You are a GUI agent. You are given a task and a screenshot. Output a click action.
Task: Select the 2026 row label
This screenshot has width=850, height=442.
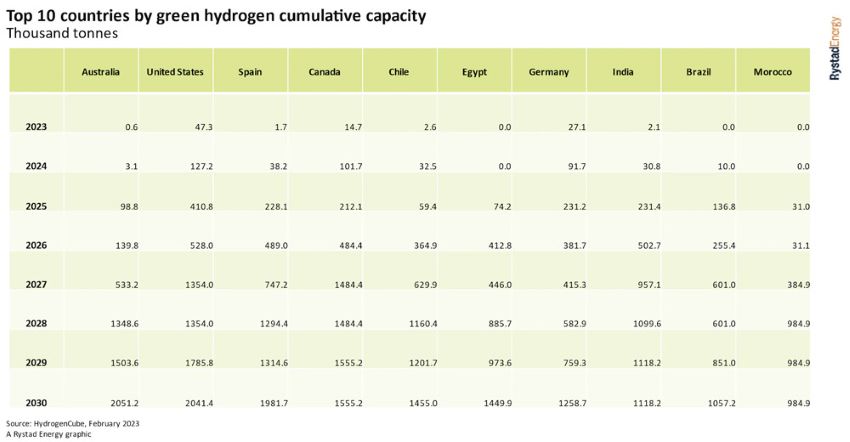pyautogui.click(x=36, y=245)
